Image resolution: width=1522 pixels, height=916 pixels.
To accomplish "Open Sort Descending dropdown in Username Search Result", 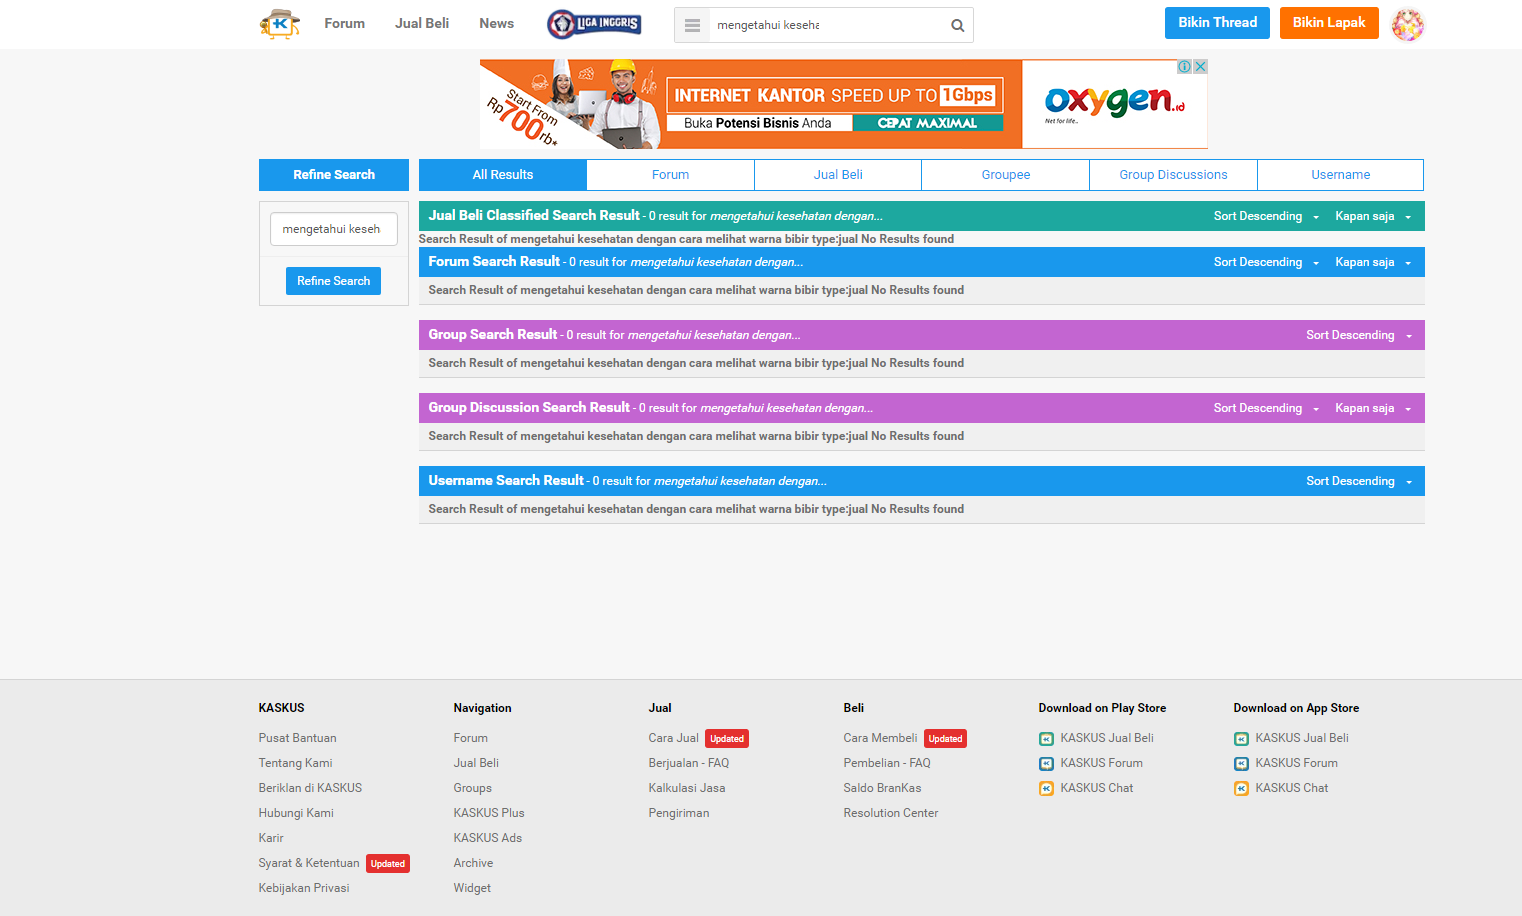I will [1359, 481].
